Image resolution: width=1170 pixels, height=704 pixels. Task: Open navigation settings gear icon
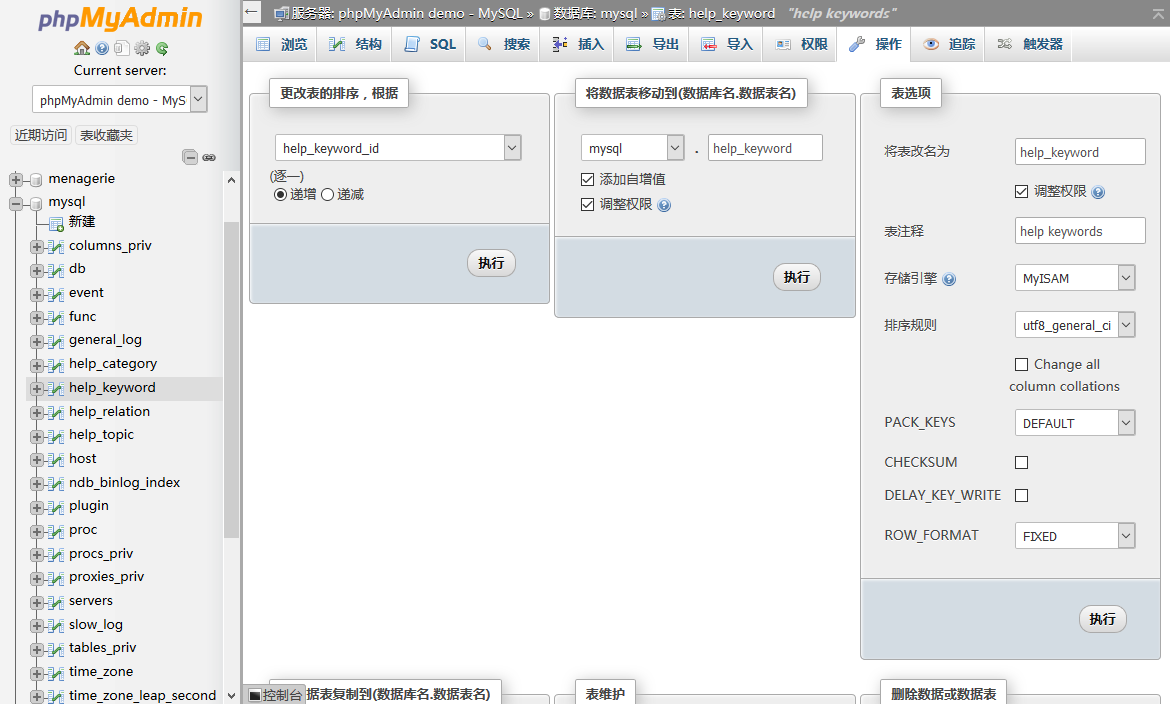[142, 48]
